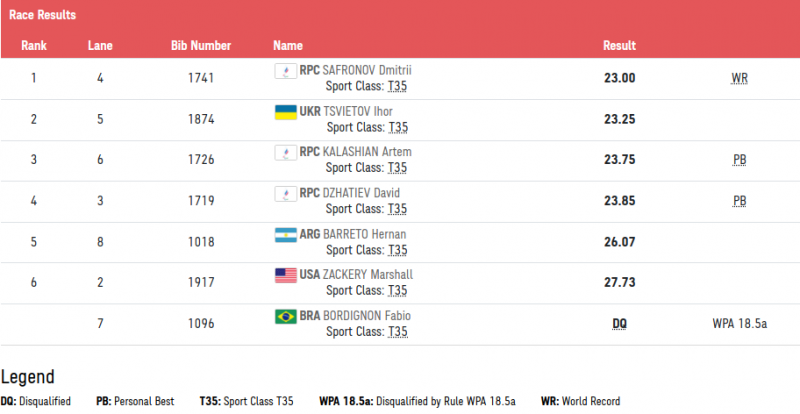Click the DQ result for Bordignon Fabio
Image resolution: width=800 pixels, height=414 pixels.
619,324
